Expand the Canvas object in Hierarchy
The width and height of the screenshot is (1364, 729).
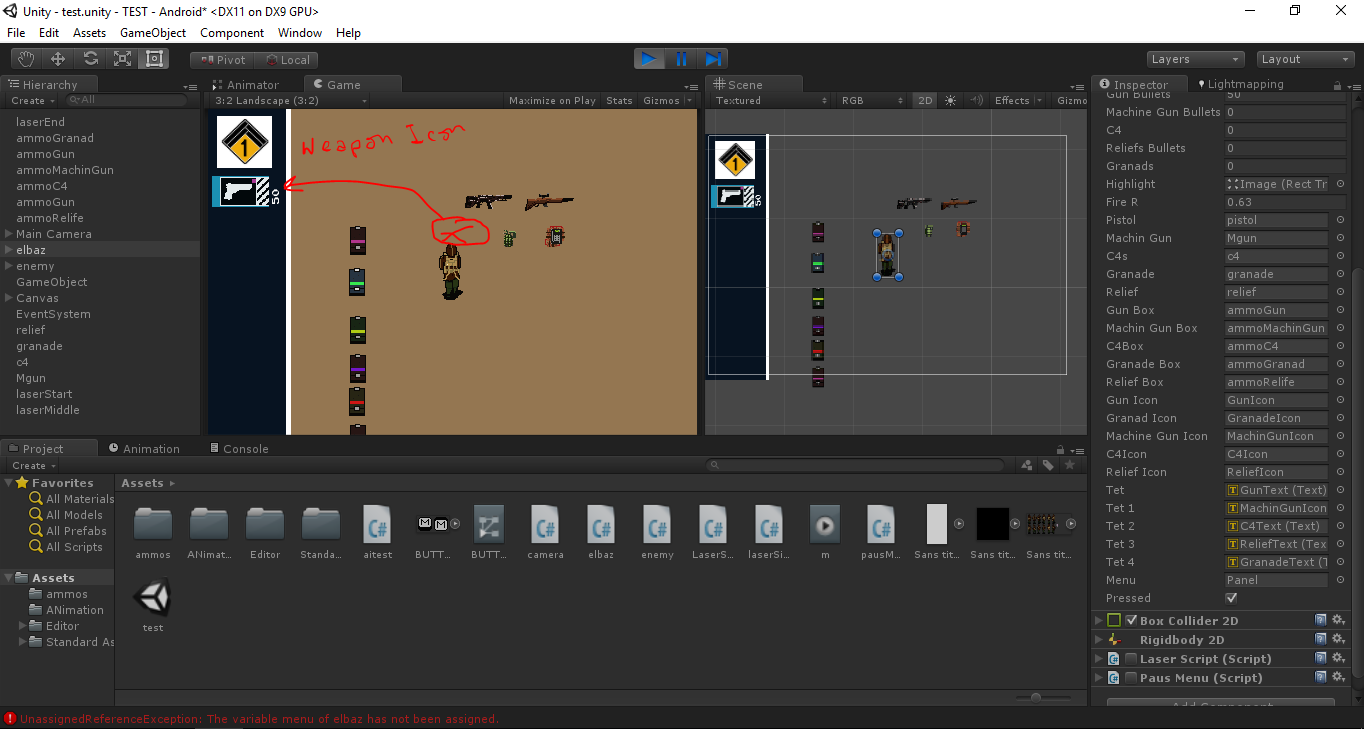pyautogui.click(x=9, y=298)
